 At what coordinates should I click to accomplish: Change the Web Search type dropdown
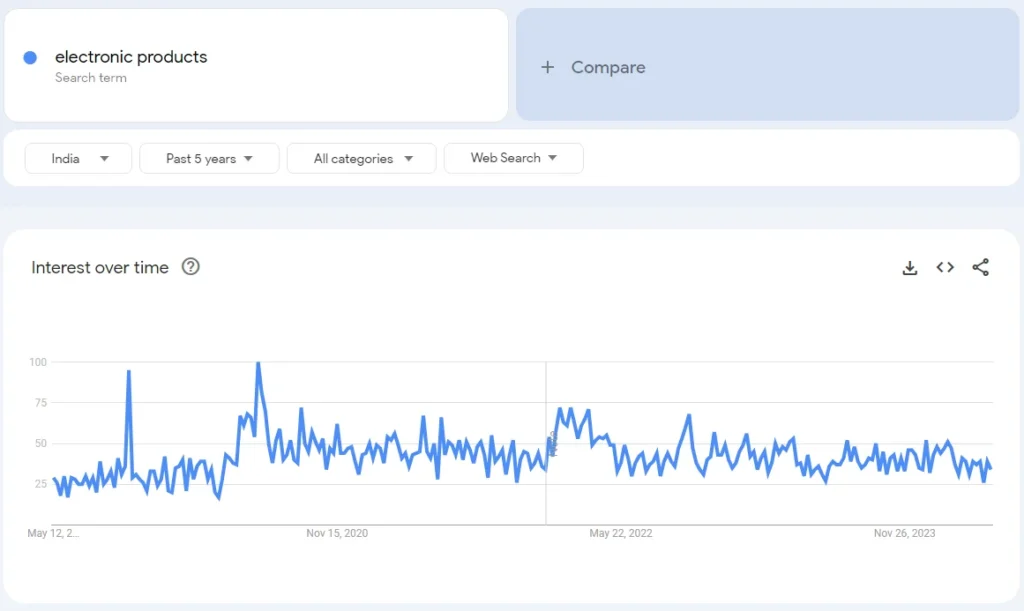513,158
